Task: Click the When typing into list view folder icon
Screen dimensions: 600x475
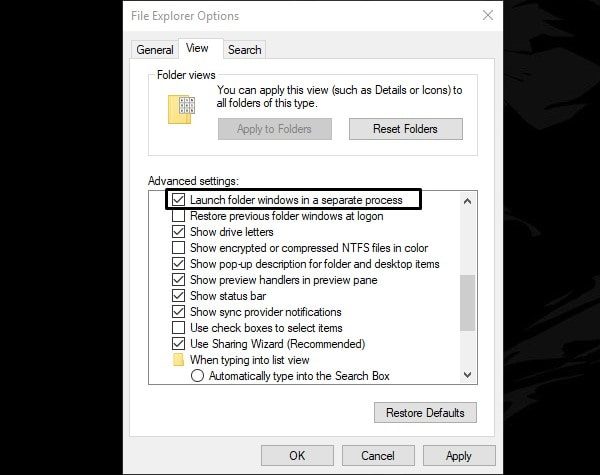Action: click(178, 360)
